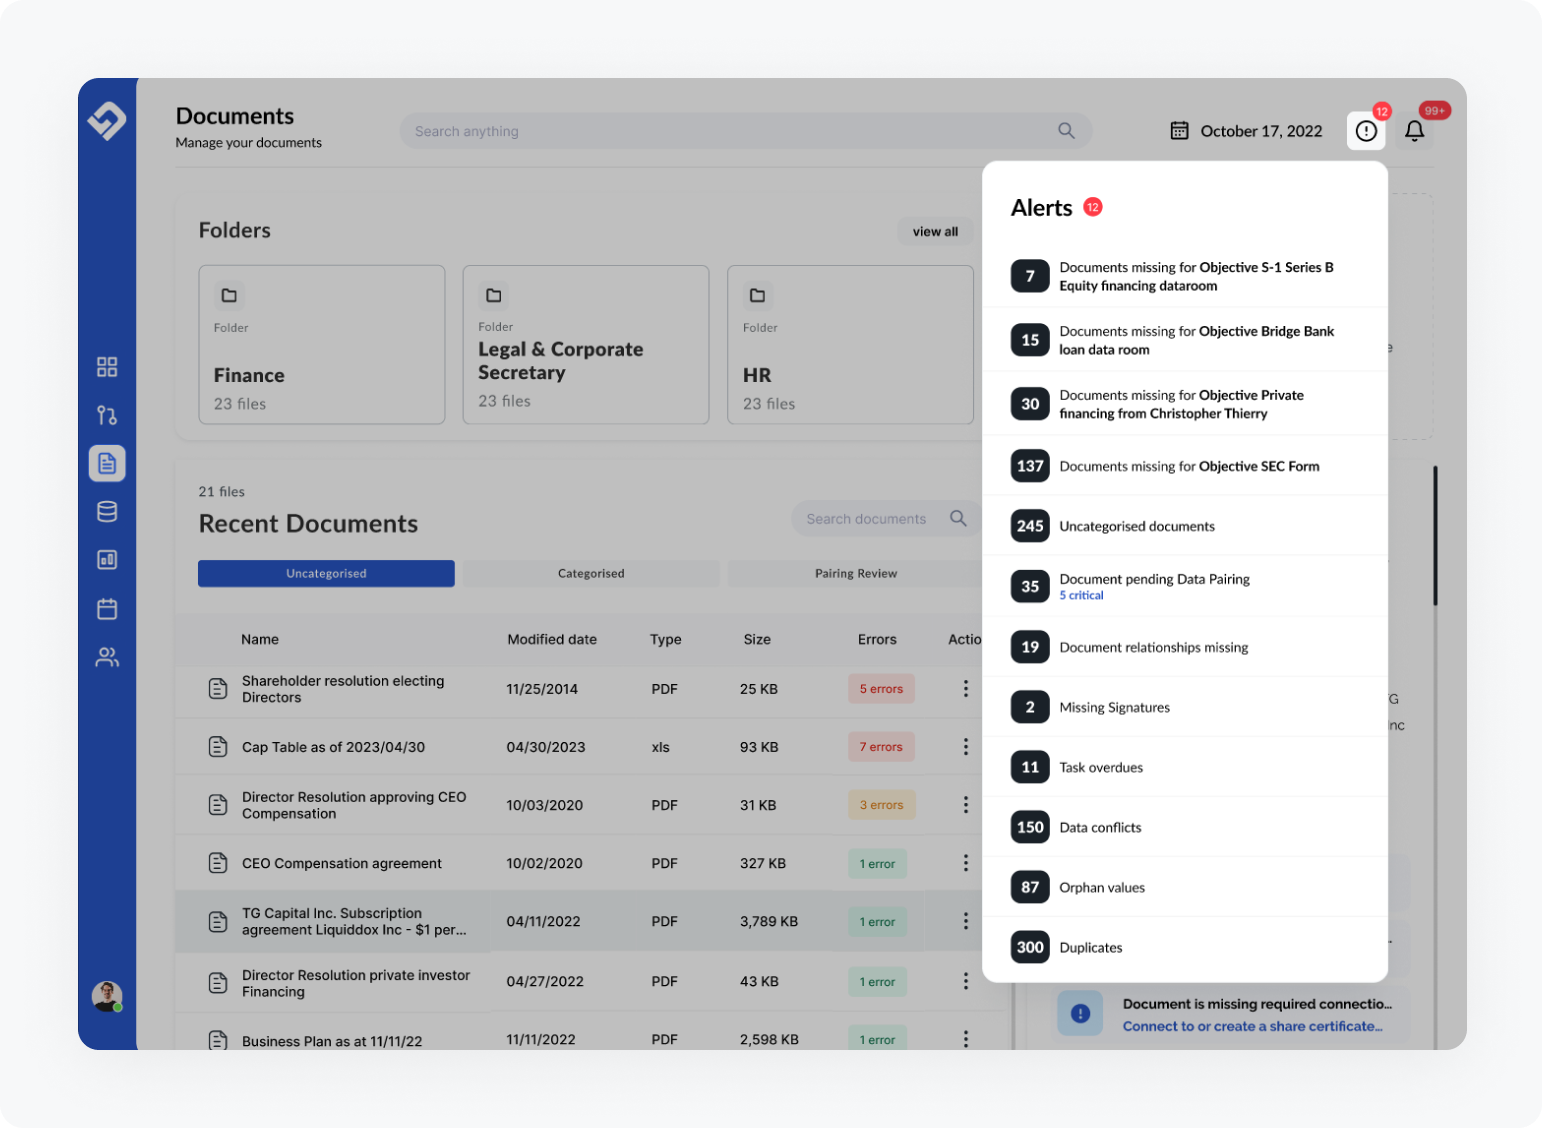Screen dimensions: 1542x1134
Task: Open the HR folder
Action: (850, 344)
